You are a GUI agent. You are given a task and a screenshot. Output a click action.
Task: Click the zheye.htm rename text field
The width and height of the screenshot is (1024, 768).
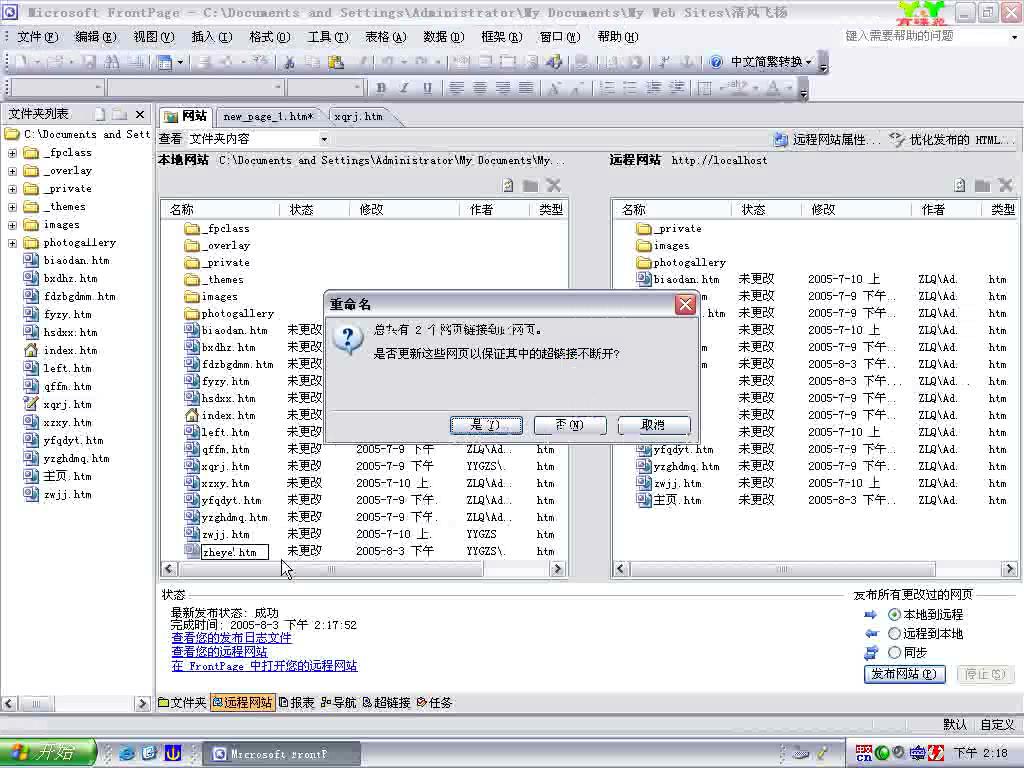[234, 552]
